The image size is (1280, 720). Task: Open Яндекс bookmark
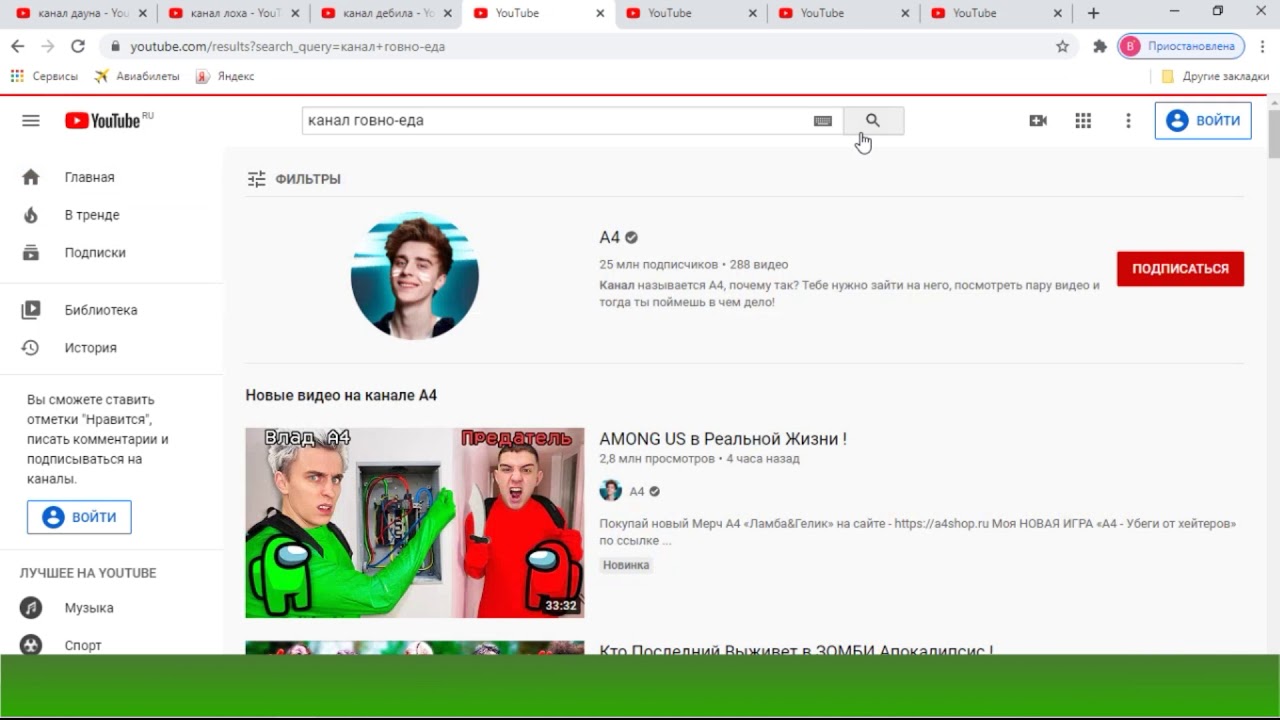click(225, 76)
